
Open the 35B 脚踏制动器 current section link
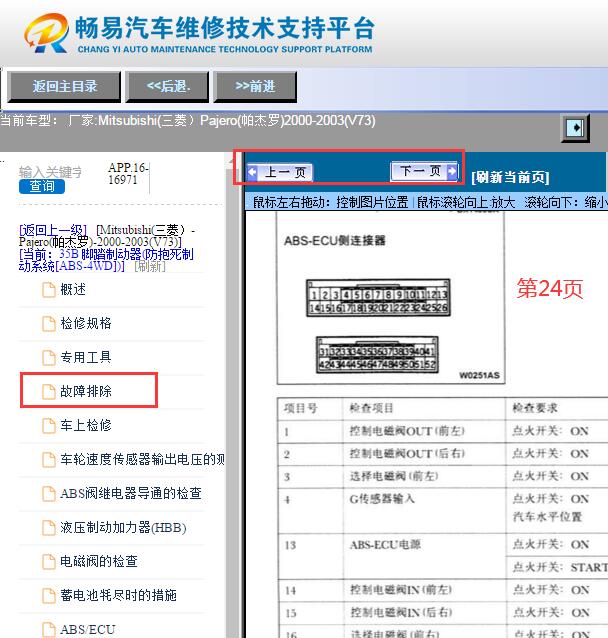pyautogui.click(x=106, y=260)
